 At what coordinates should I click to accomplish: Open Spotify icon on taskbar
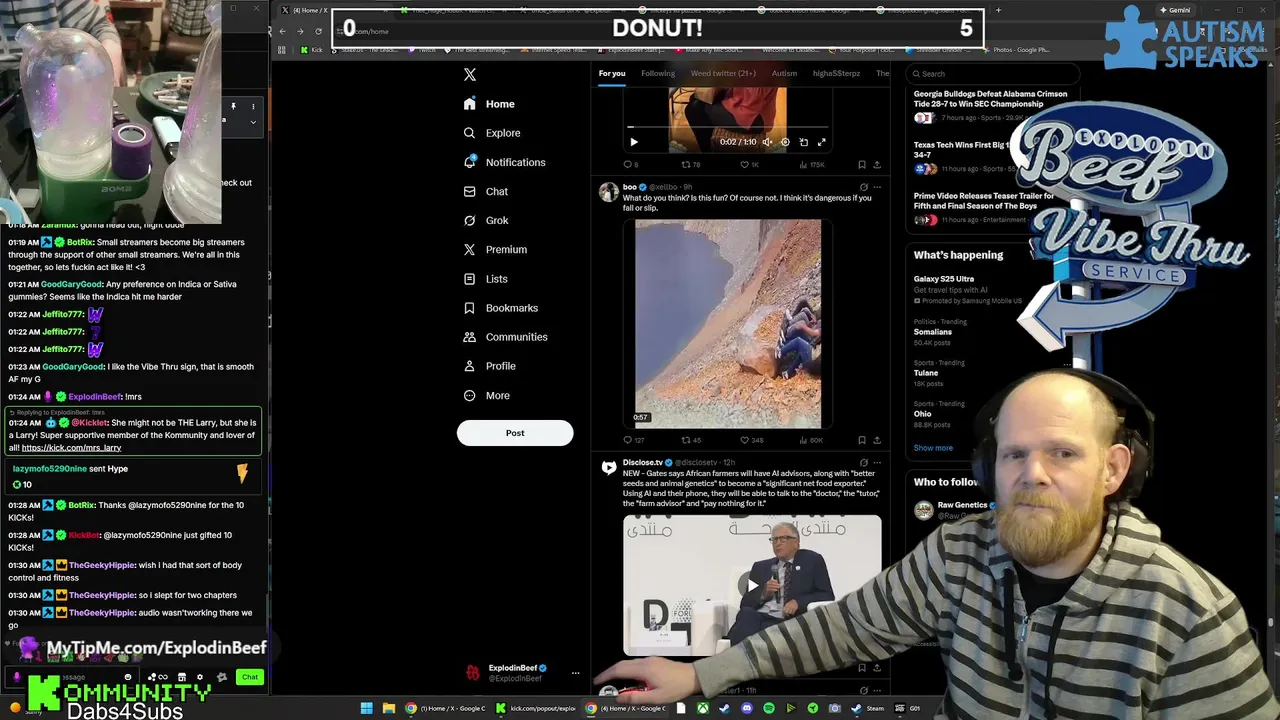click(769, 708)
